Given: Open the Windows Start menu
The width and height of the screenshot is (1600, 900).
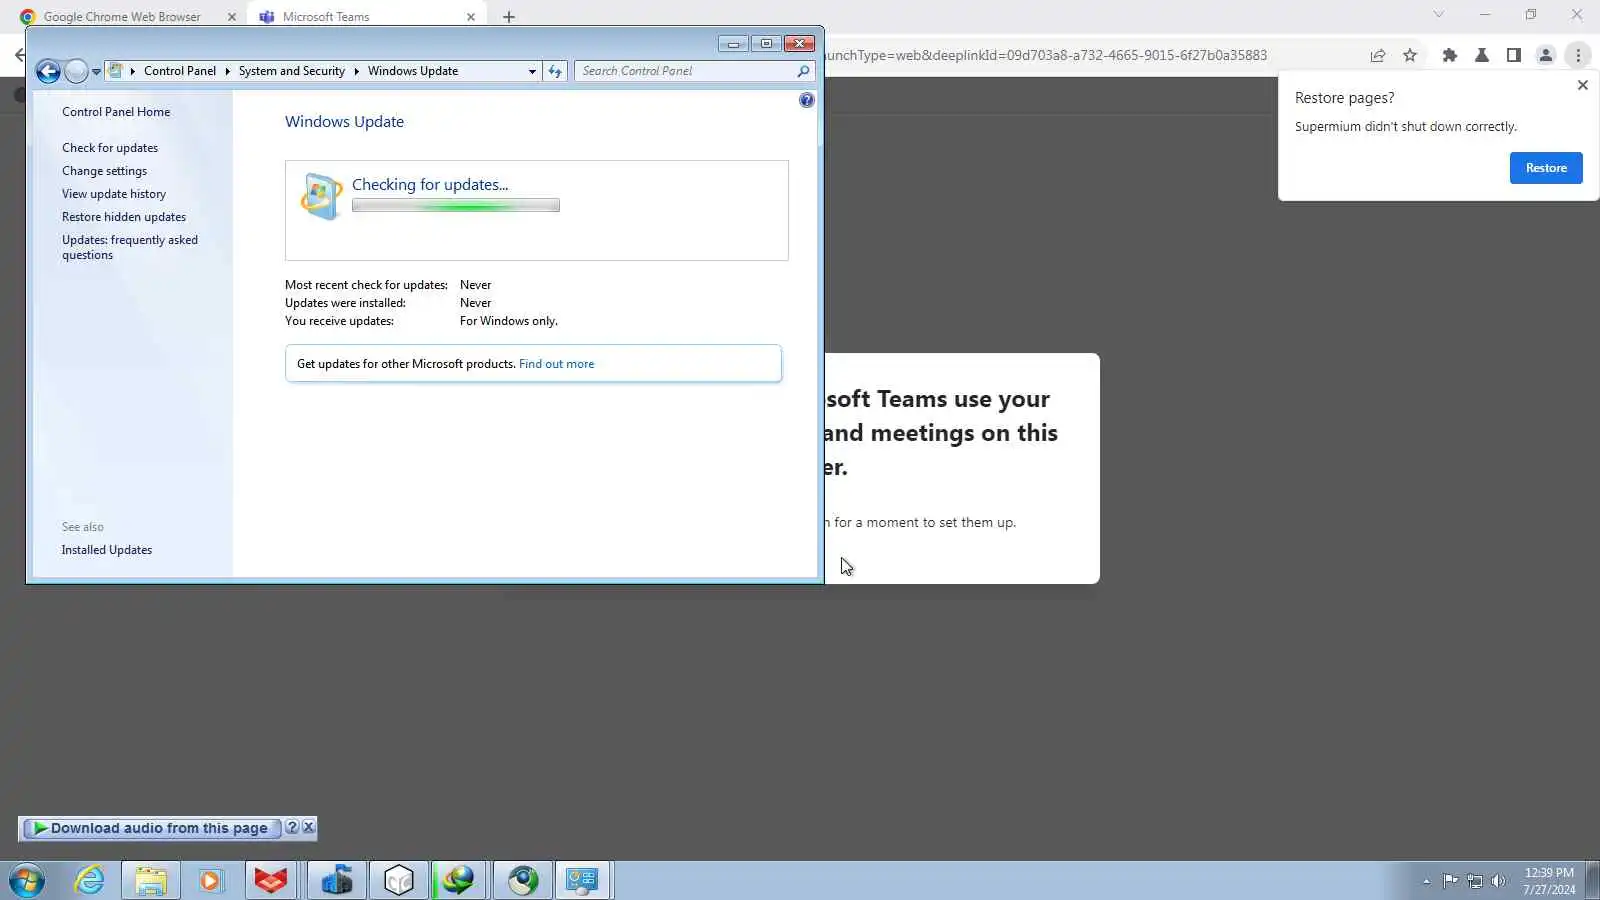Looking at the screenshot, I should [x=27, y=881].
